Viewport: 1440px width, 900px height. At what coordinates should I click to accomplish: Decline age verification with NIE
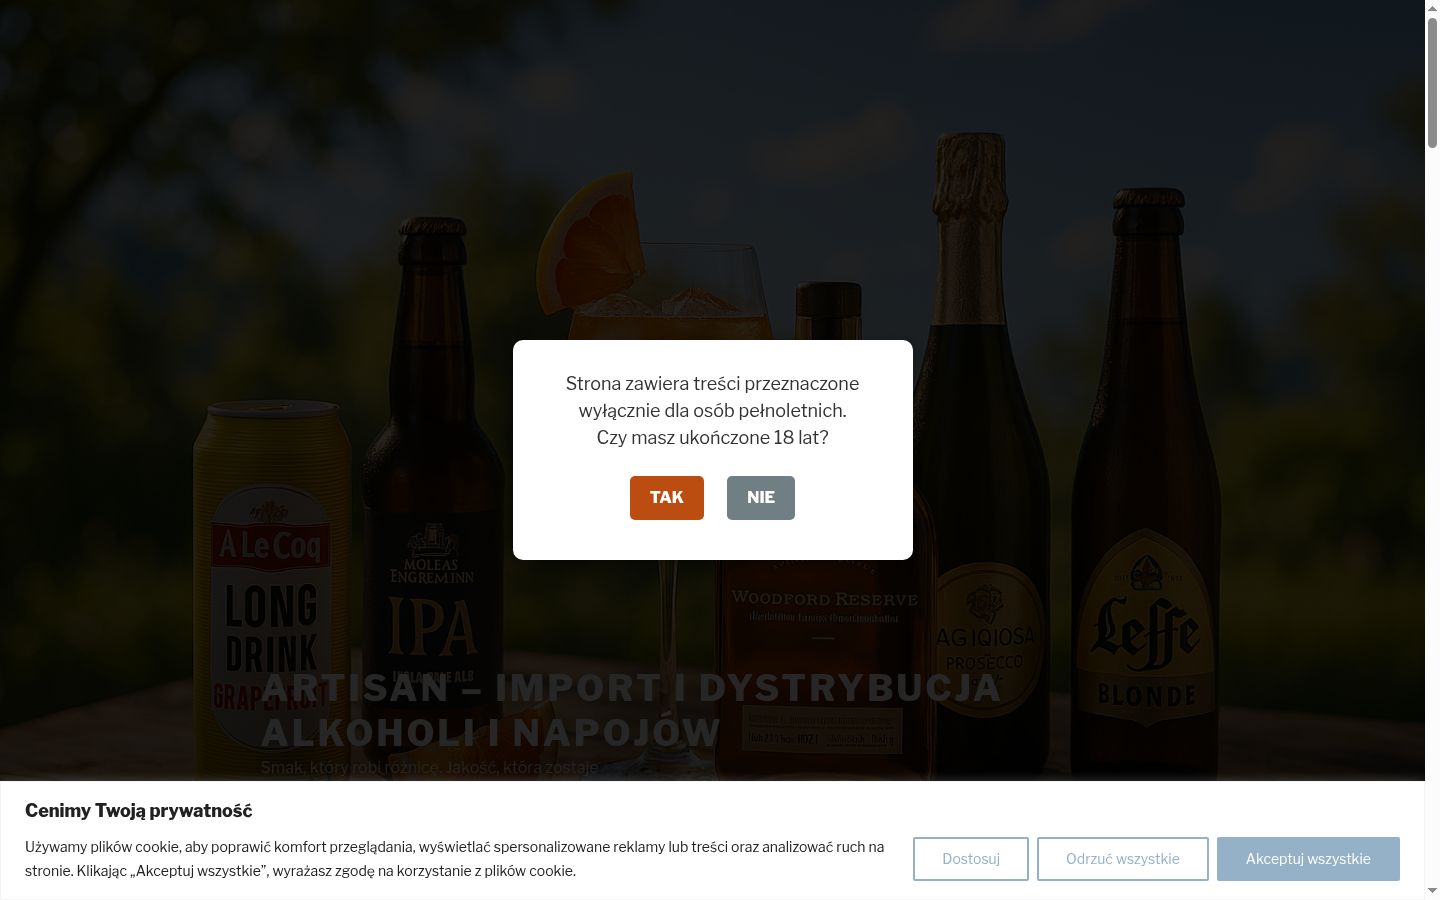[x=761, y=498]
